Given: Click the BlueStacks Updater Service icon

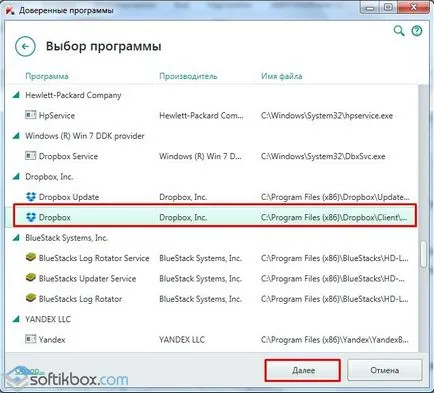Looking at the screenshot, I should [31, 278].
